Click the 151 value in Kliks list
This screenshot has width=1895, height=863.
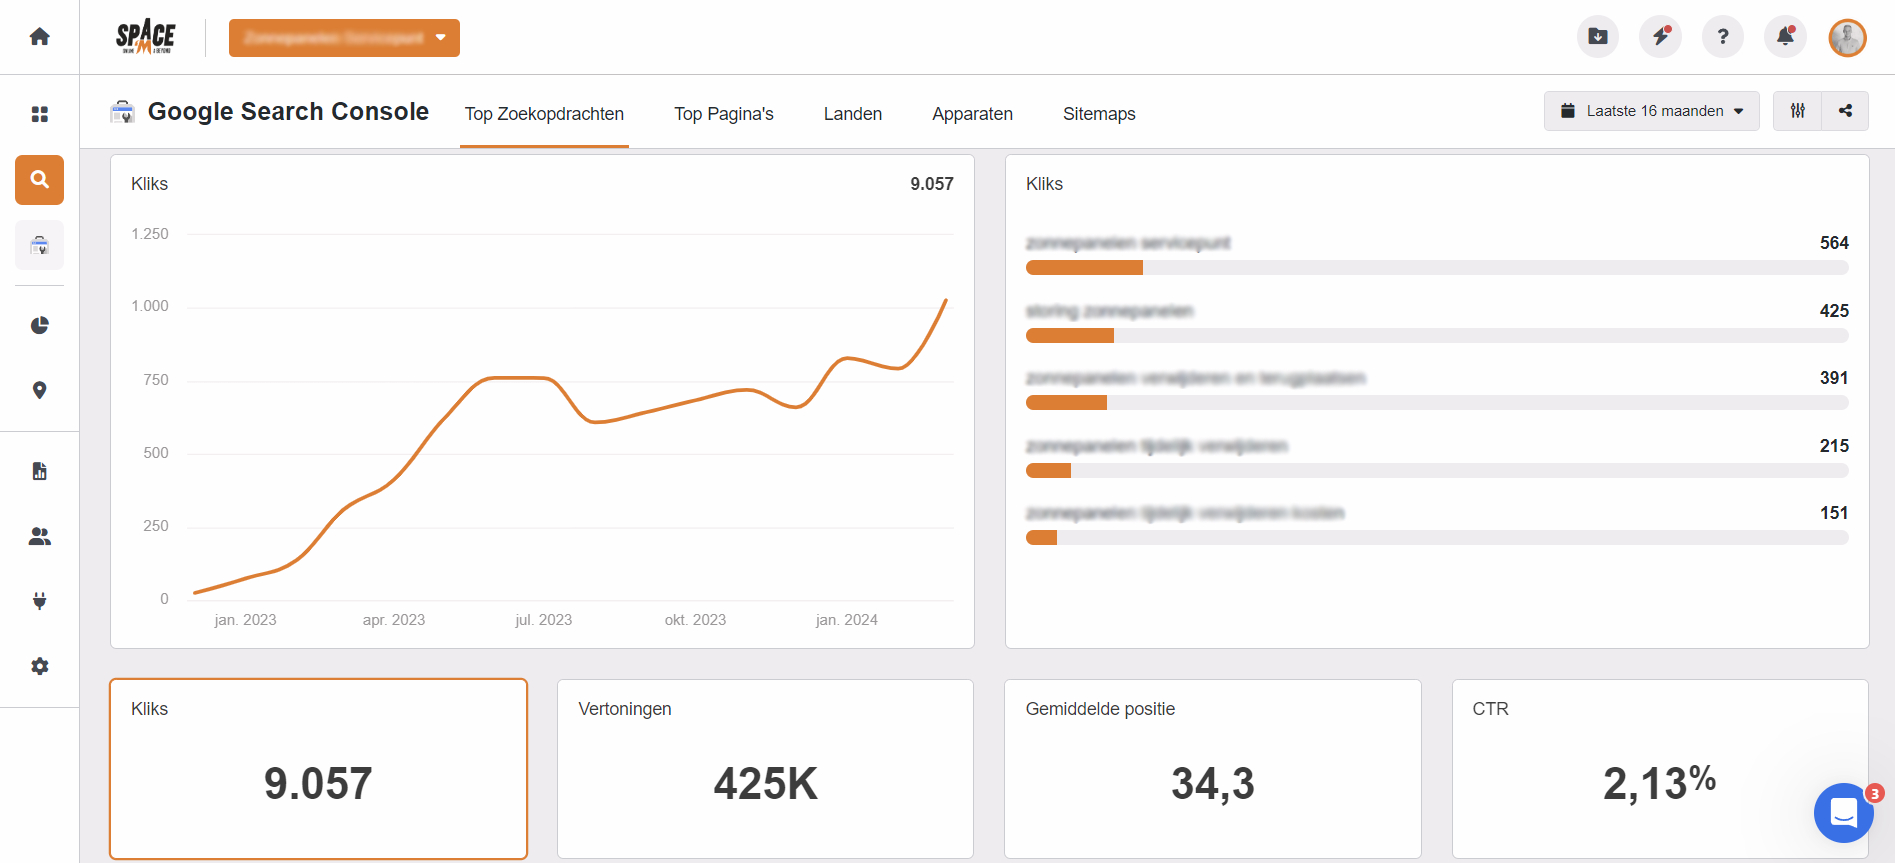(x=1834, y=513)
